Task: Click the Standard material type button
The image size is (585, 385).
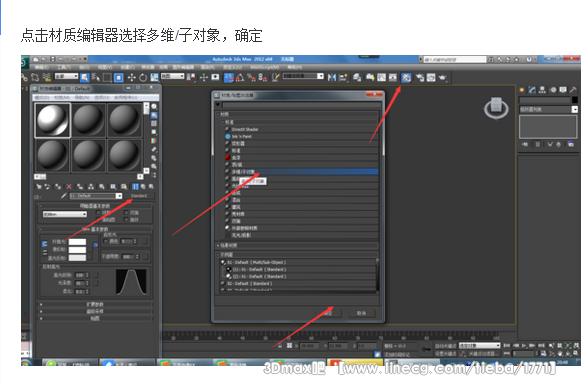Action: (140, 196)
